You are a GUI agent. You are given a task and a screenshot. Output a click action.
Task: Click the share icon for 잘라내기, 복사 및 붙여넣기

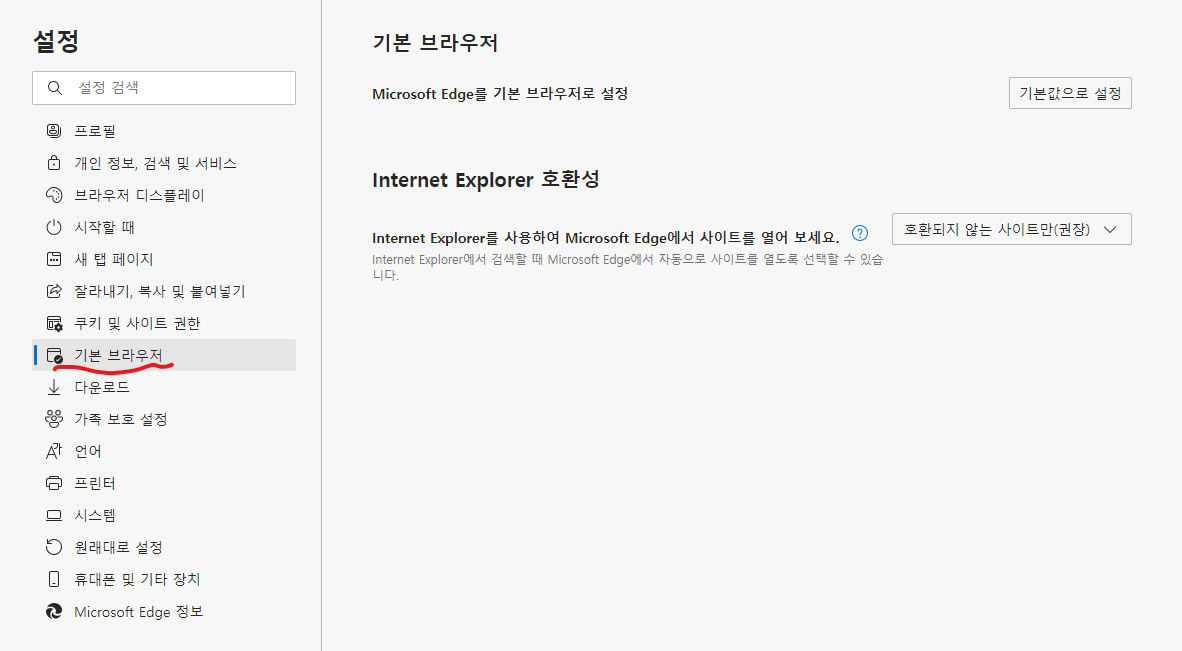(54, 291)
